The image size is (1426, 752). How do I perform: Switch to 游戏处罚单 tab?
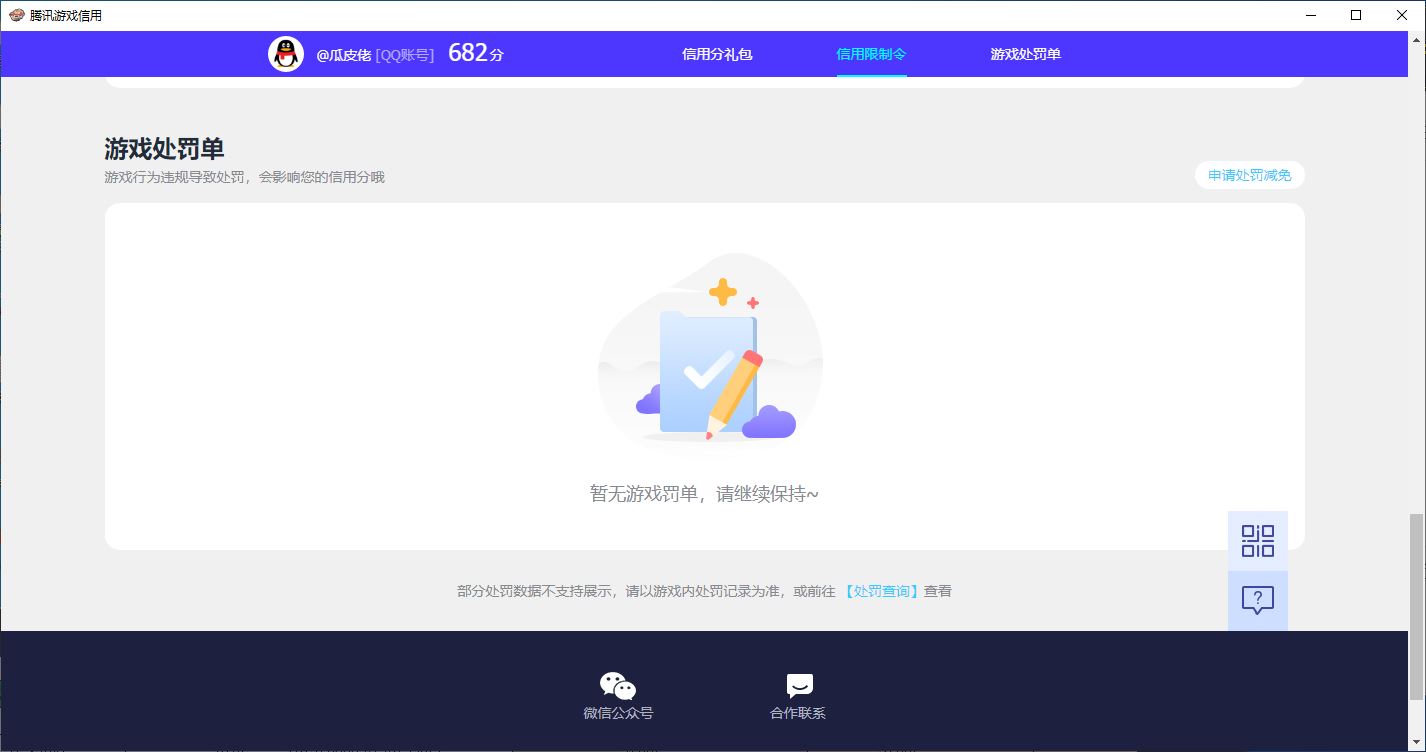click(x=1025, y=54)
